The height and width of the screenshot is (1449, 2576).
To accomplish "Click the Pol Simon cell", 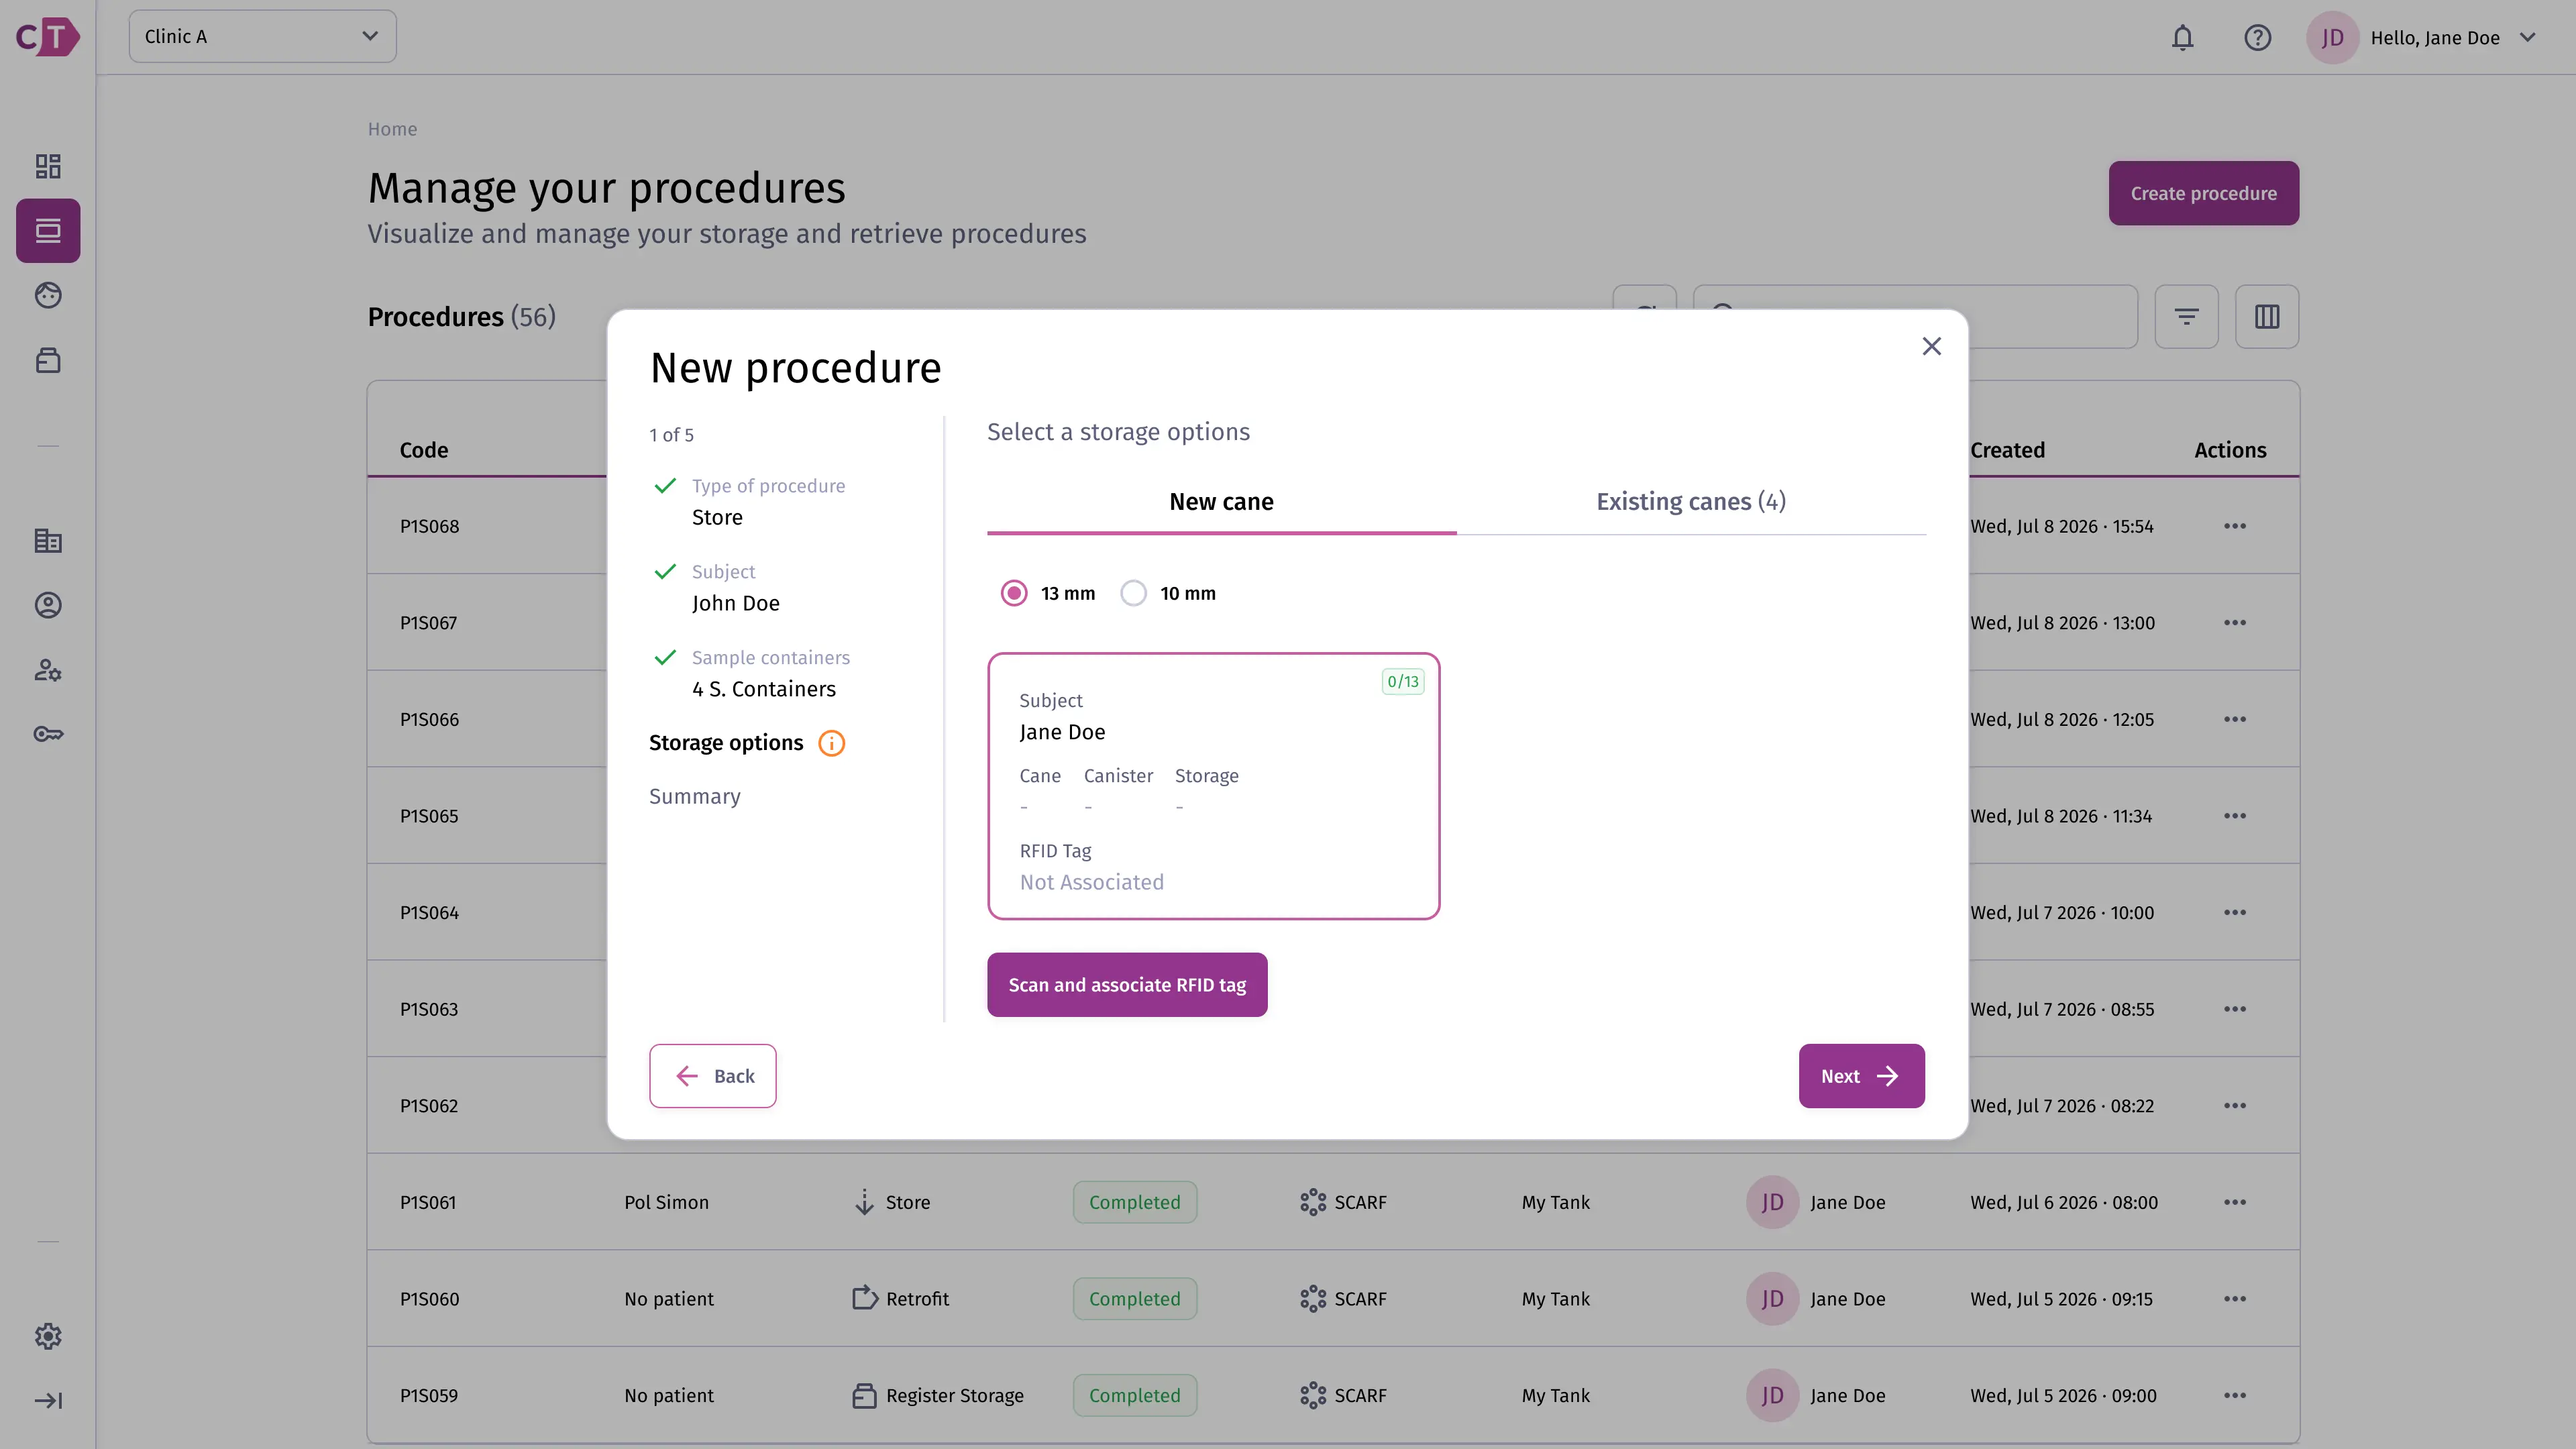I will (x=666, y=1202).
